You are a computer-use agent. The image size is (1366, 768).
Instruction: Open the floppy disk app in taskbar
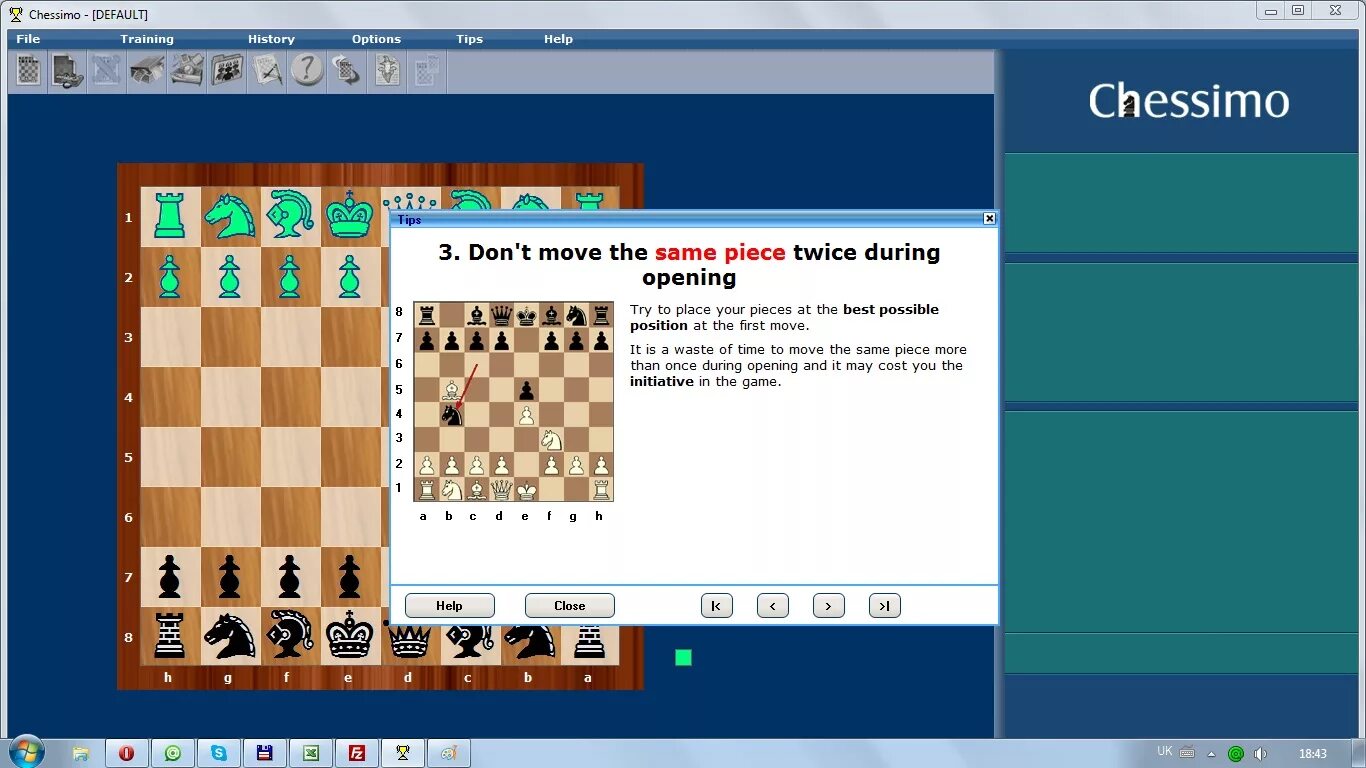[265, 753]
